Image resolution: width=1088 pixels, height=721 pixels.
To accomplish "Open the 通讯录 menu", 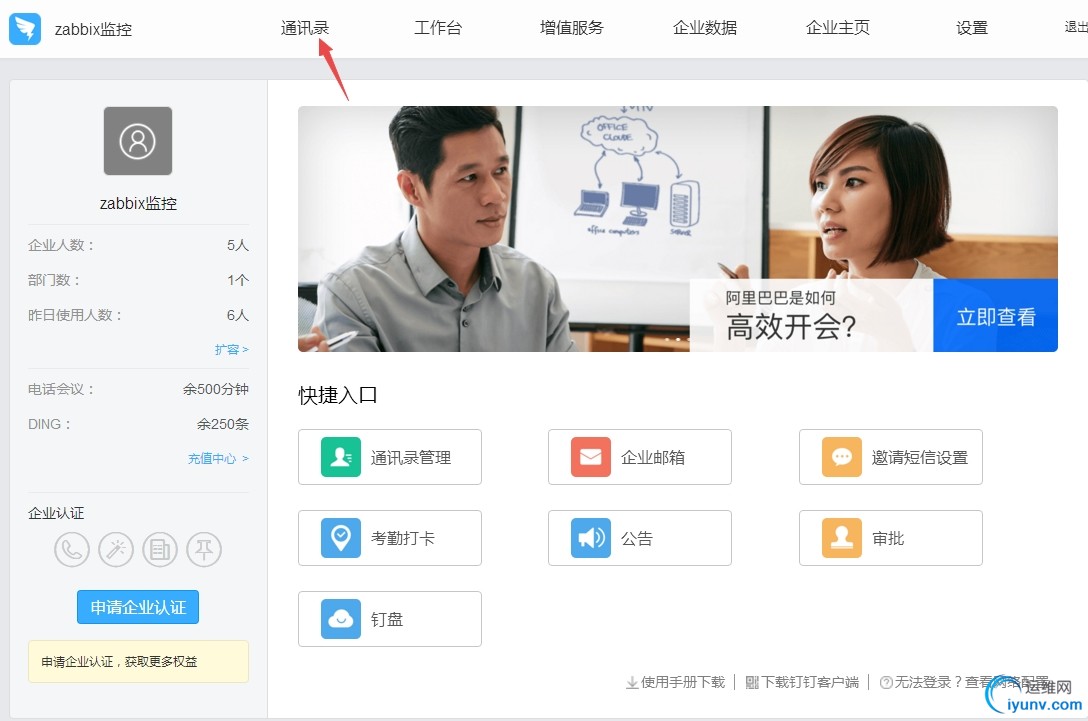I will (305, 28).
